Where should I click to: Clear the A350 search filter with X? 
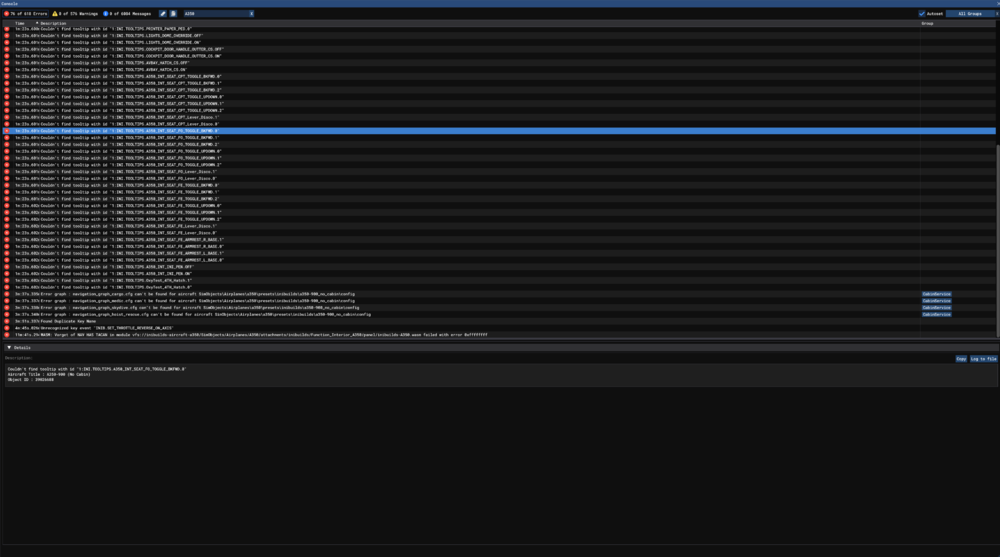(251, 14)
